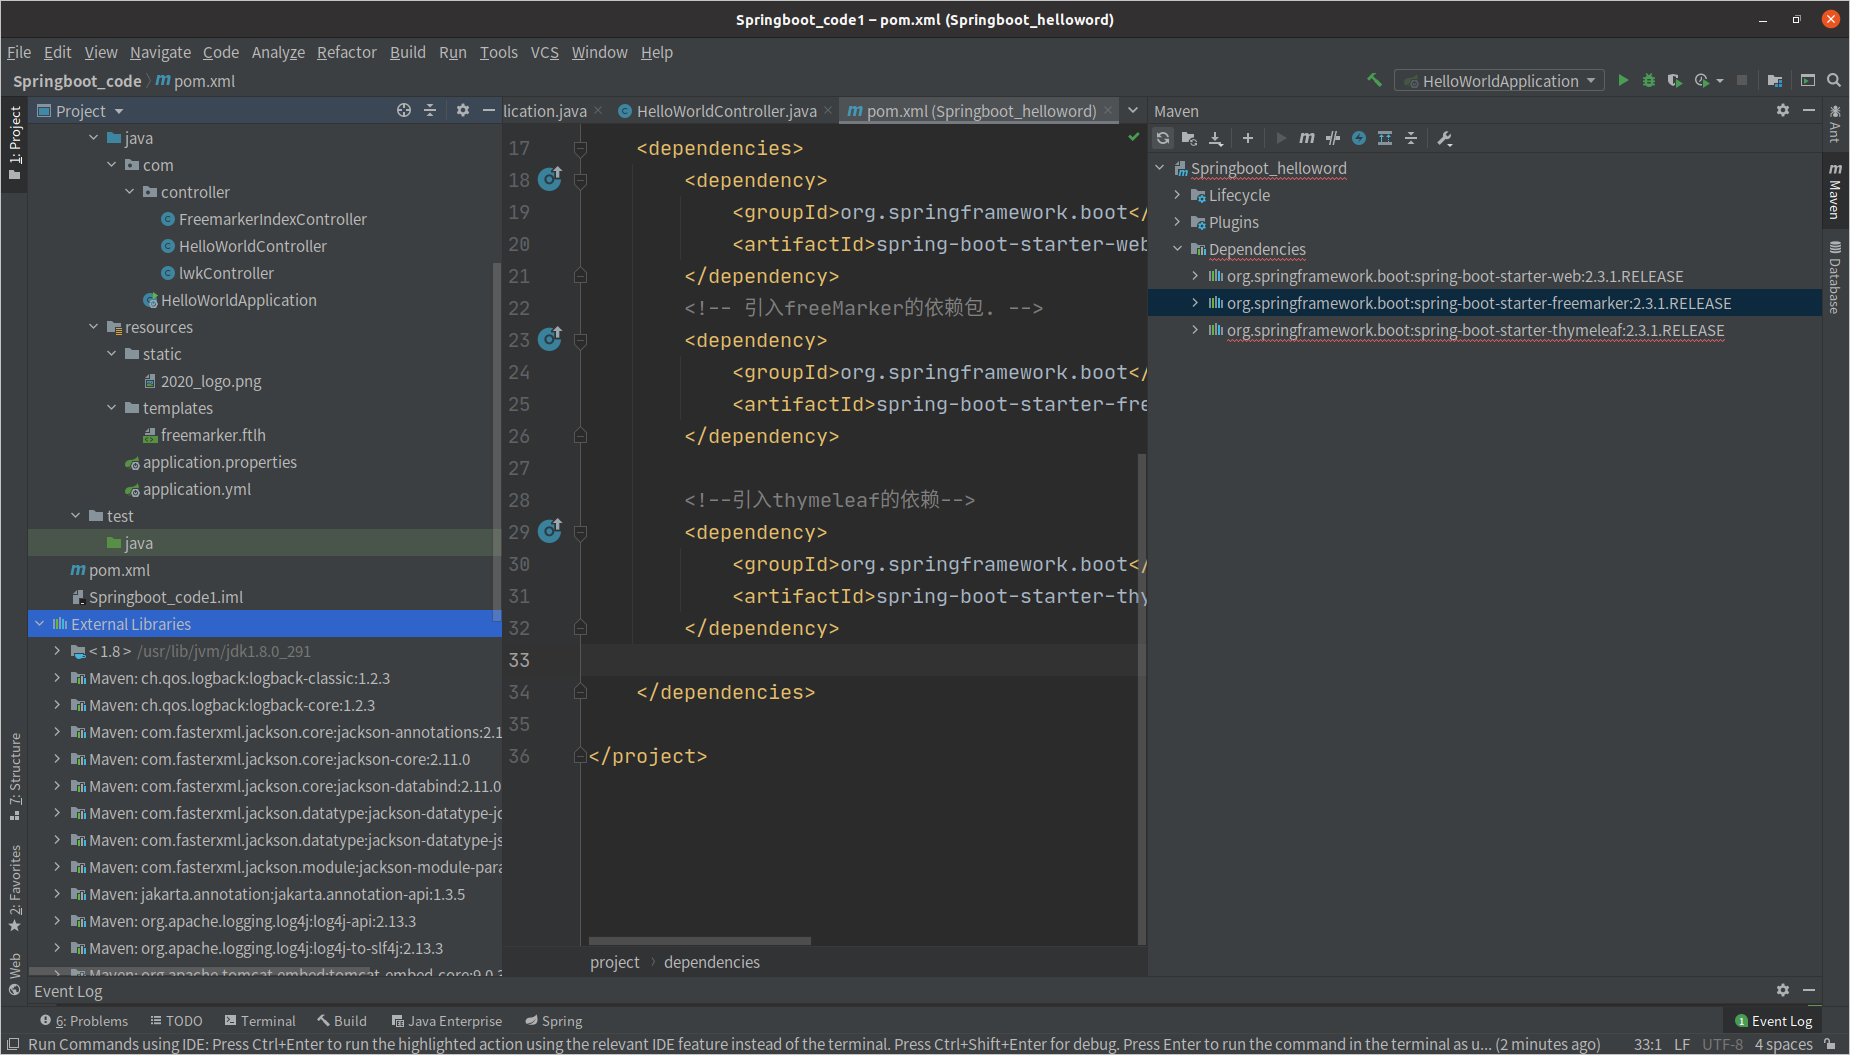Show Maven dependencies diagram icon
Viewport: 1850px width, 1055px height.
click(x=1385, y=138)
